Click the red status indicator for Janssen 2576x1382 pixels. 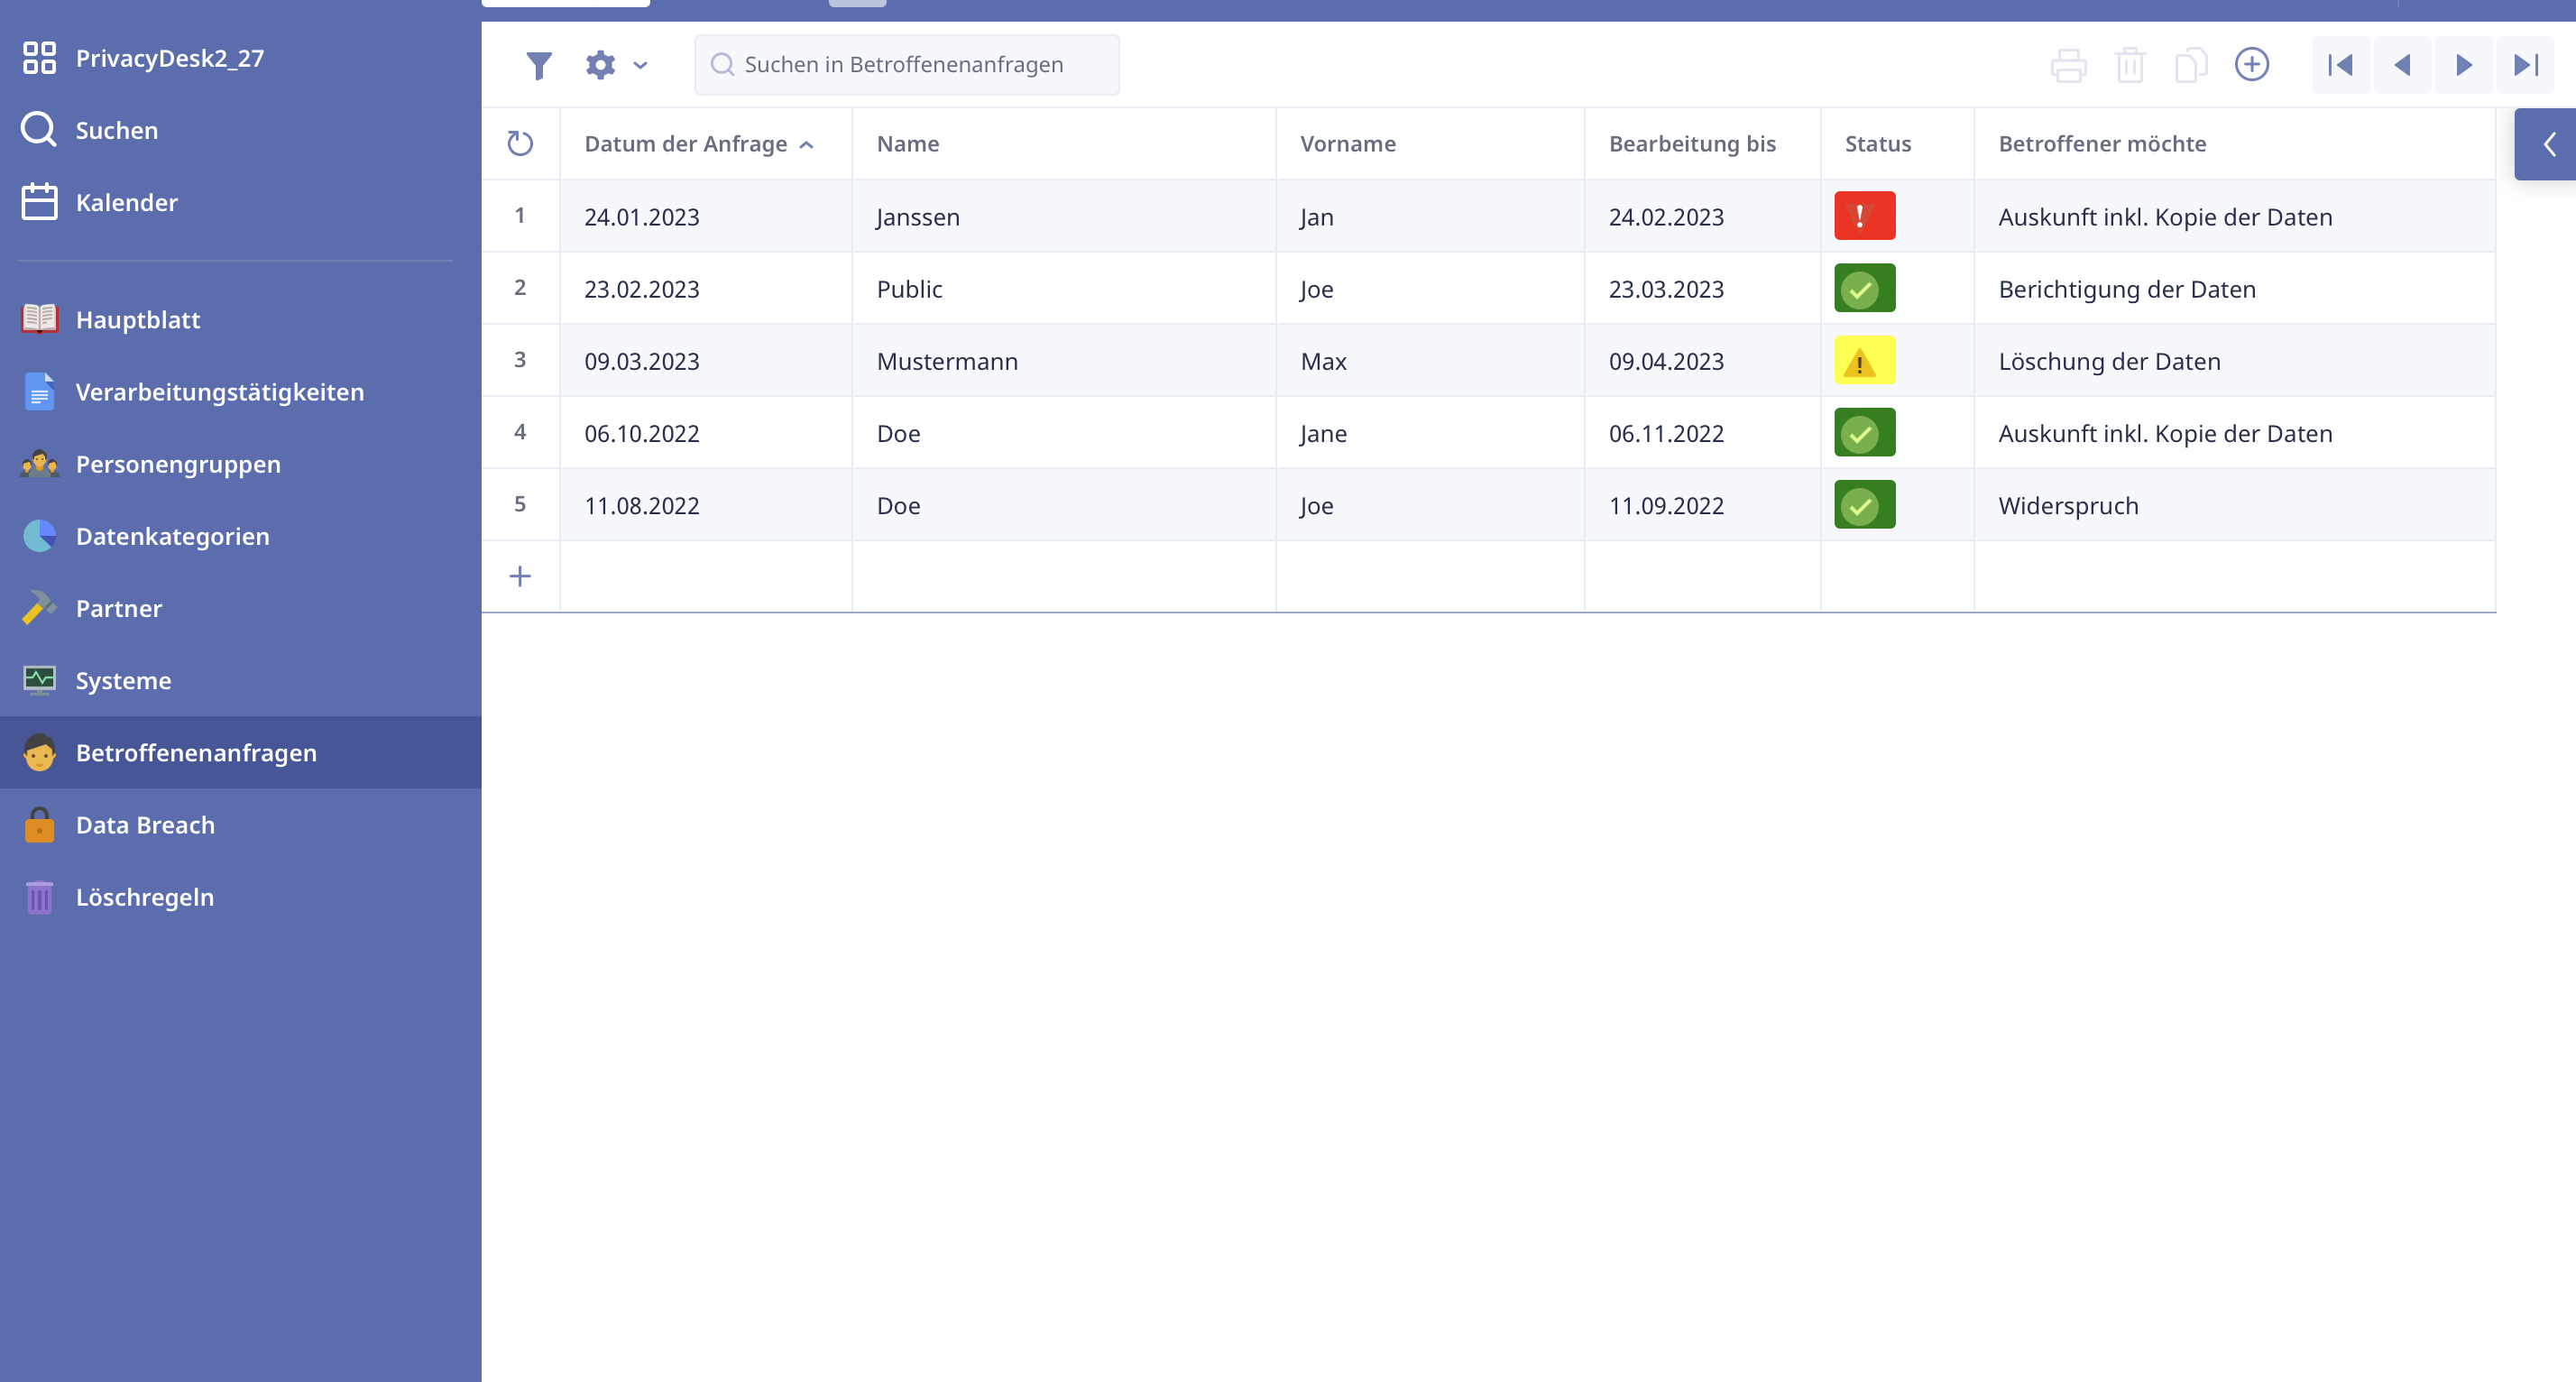click(x=1863, y=216)
